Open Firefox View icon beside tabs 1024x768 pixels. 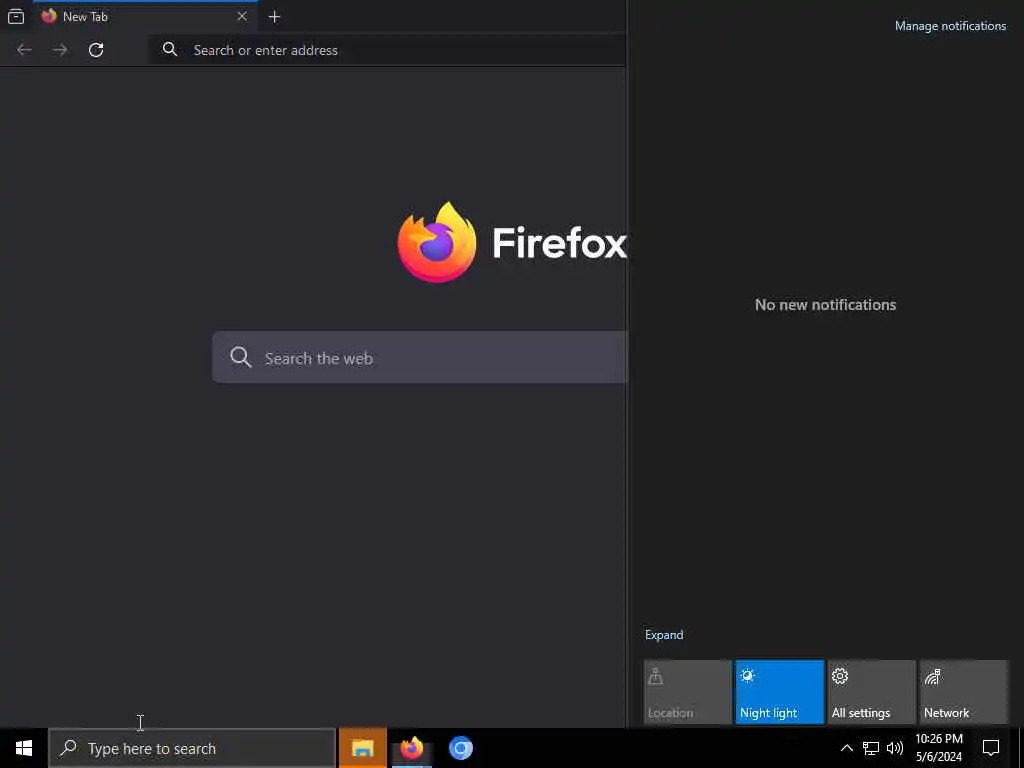point(16,16)
